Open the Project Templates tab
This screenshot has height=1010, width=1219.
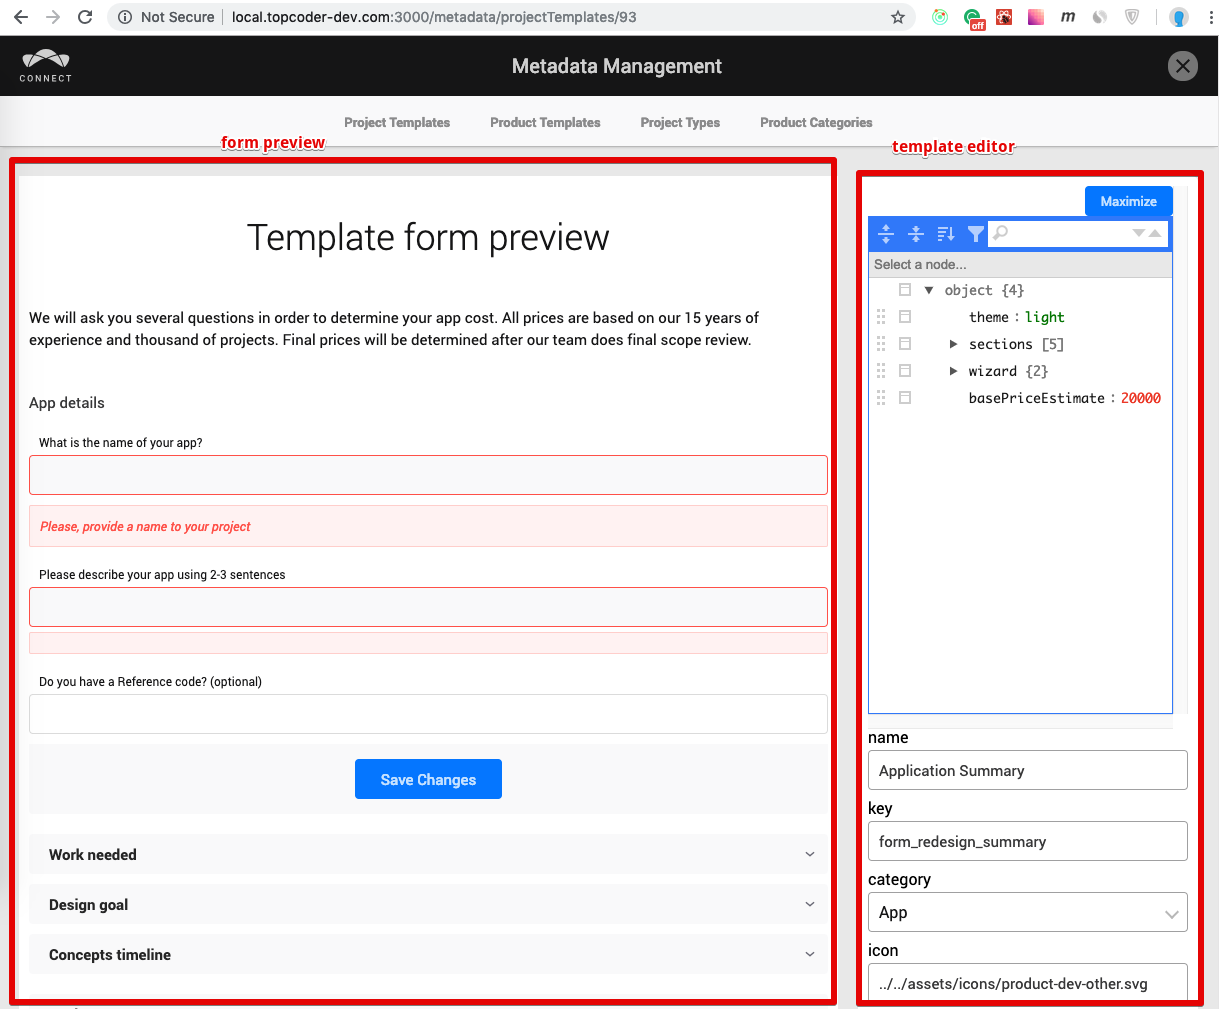click(x=397, y=123)
